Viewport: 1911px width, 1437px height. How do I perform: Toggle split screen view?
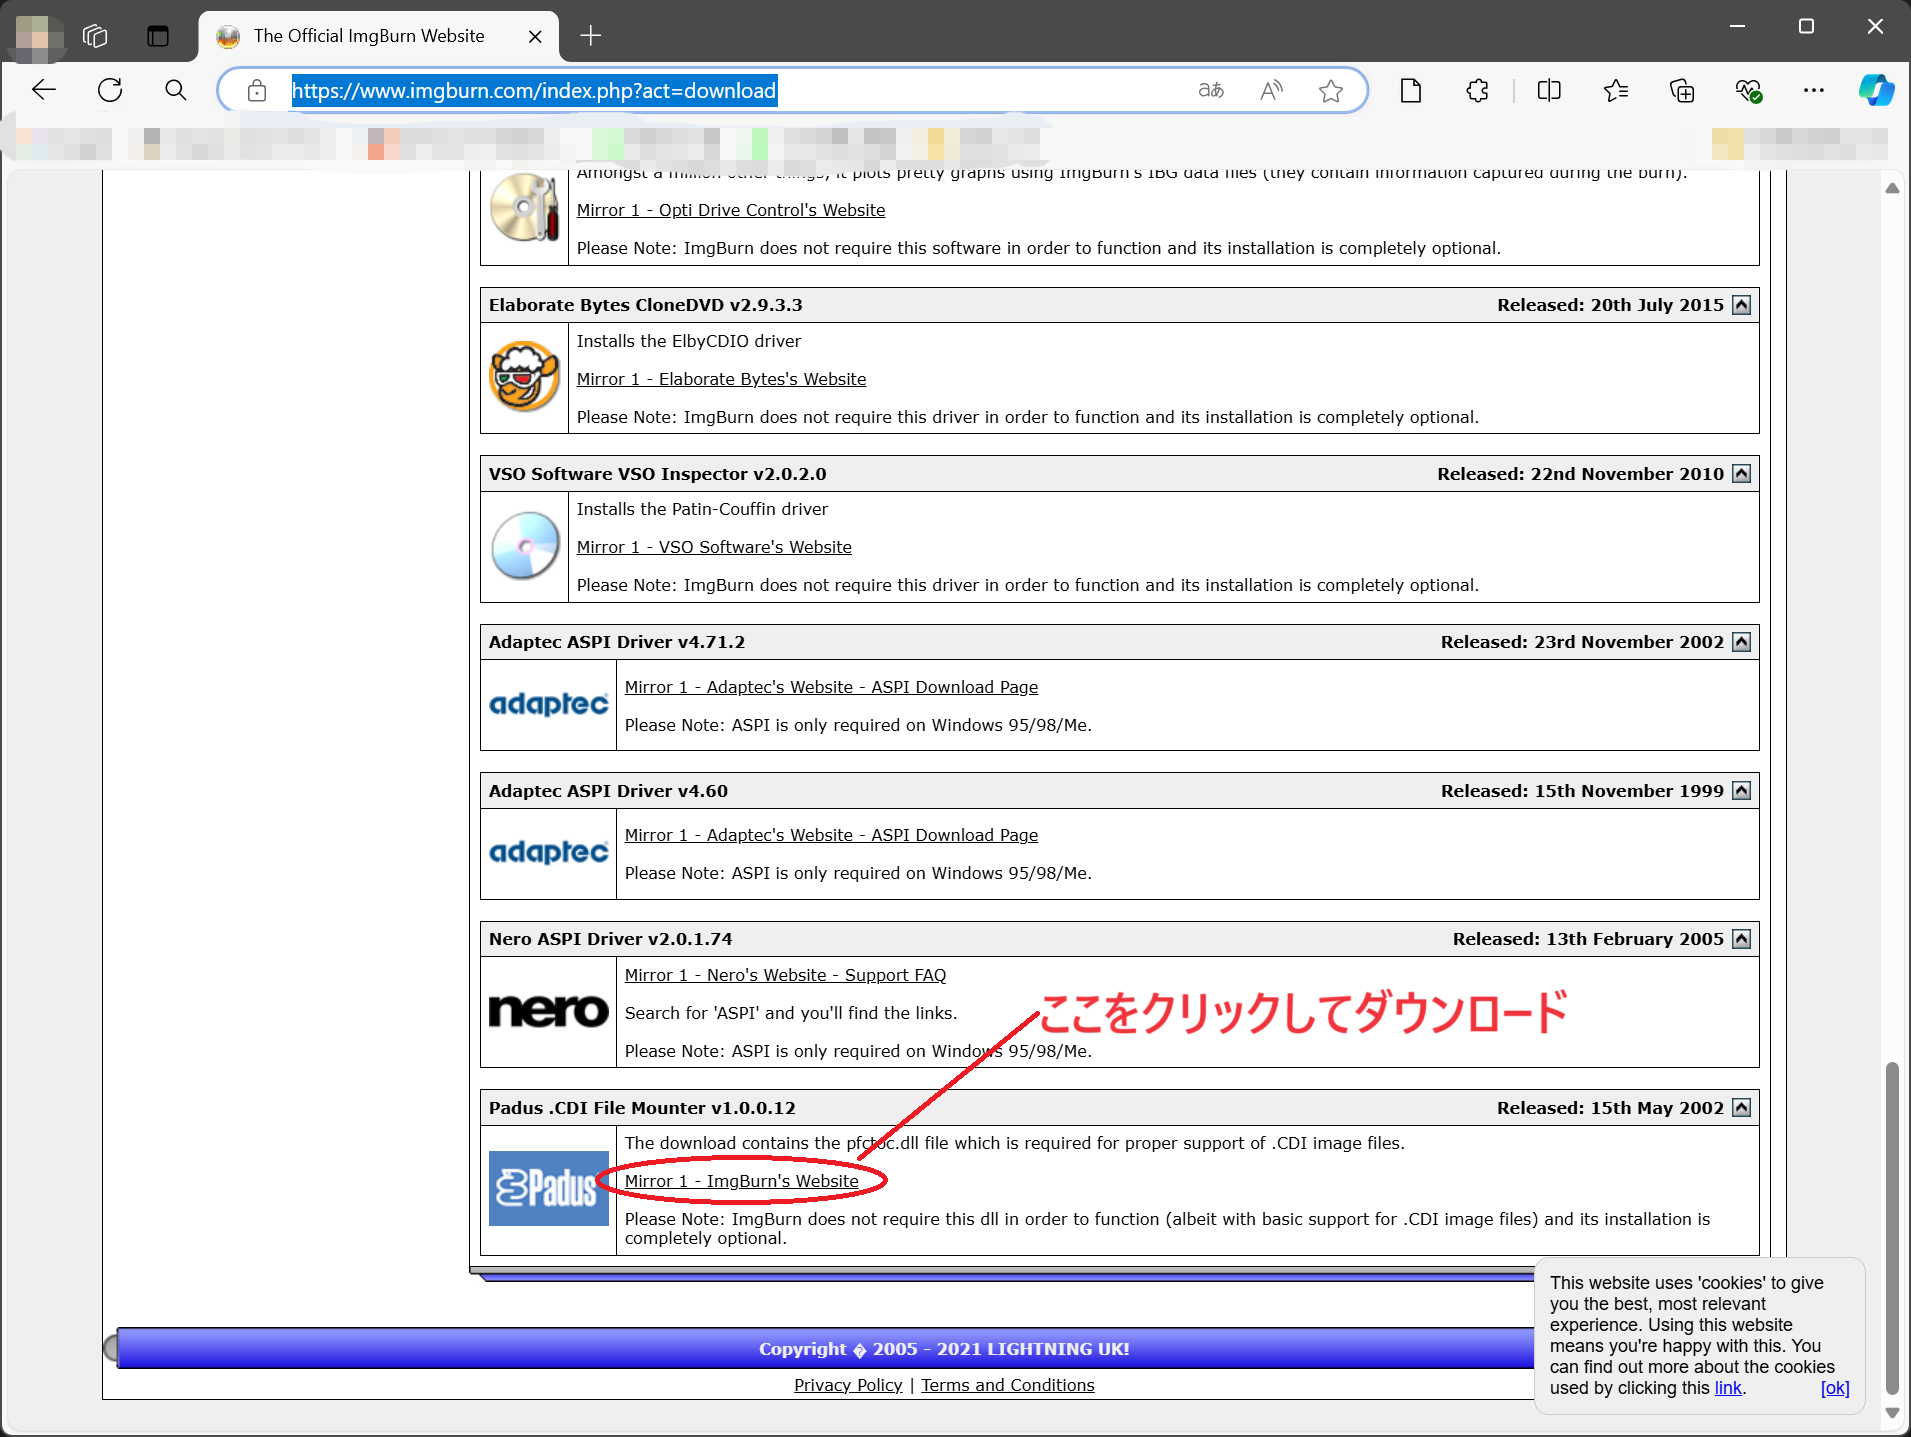(1549, 91)
